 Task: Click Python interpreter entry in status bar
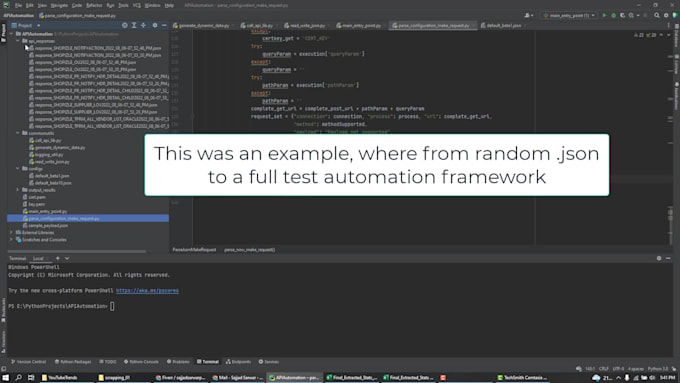point(658,369)
